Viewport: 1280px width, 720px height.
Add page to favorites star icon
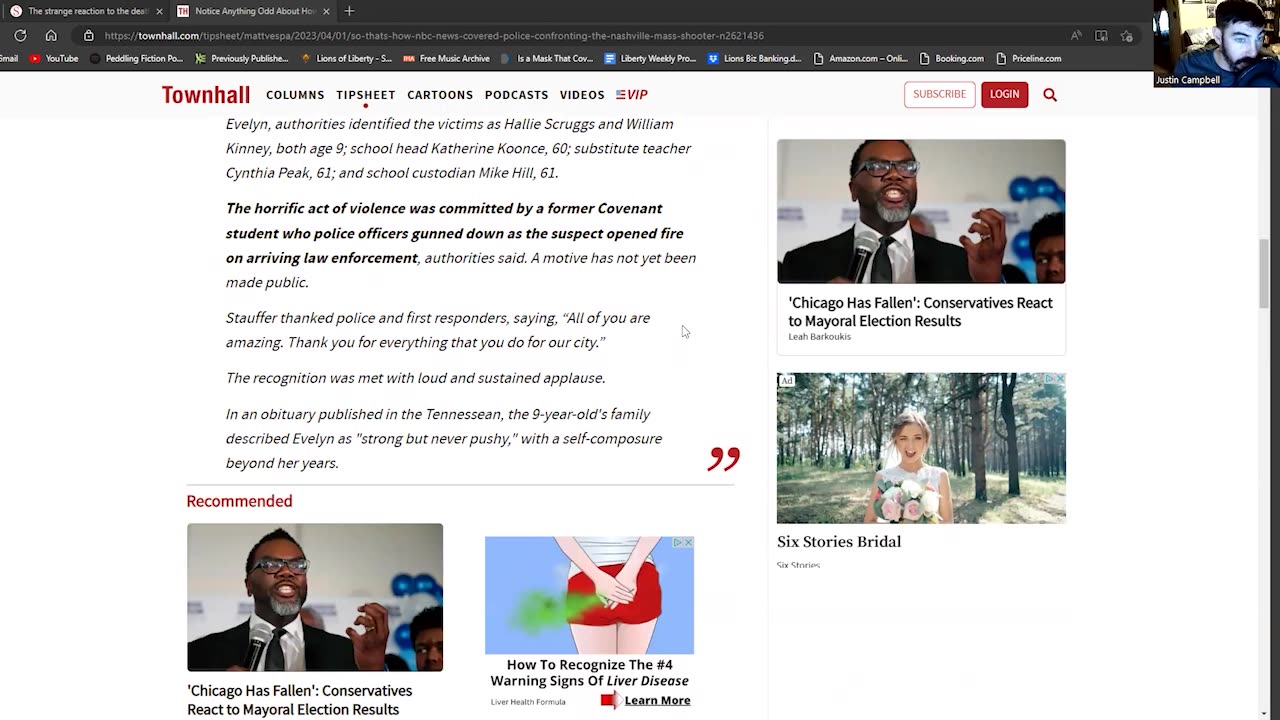(1127, 35)
